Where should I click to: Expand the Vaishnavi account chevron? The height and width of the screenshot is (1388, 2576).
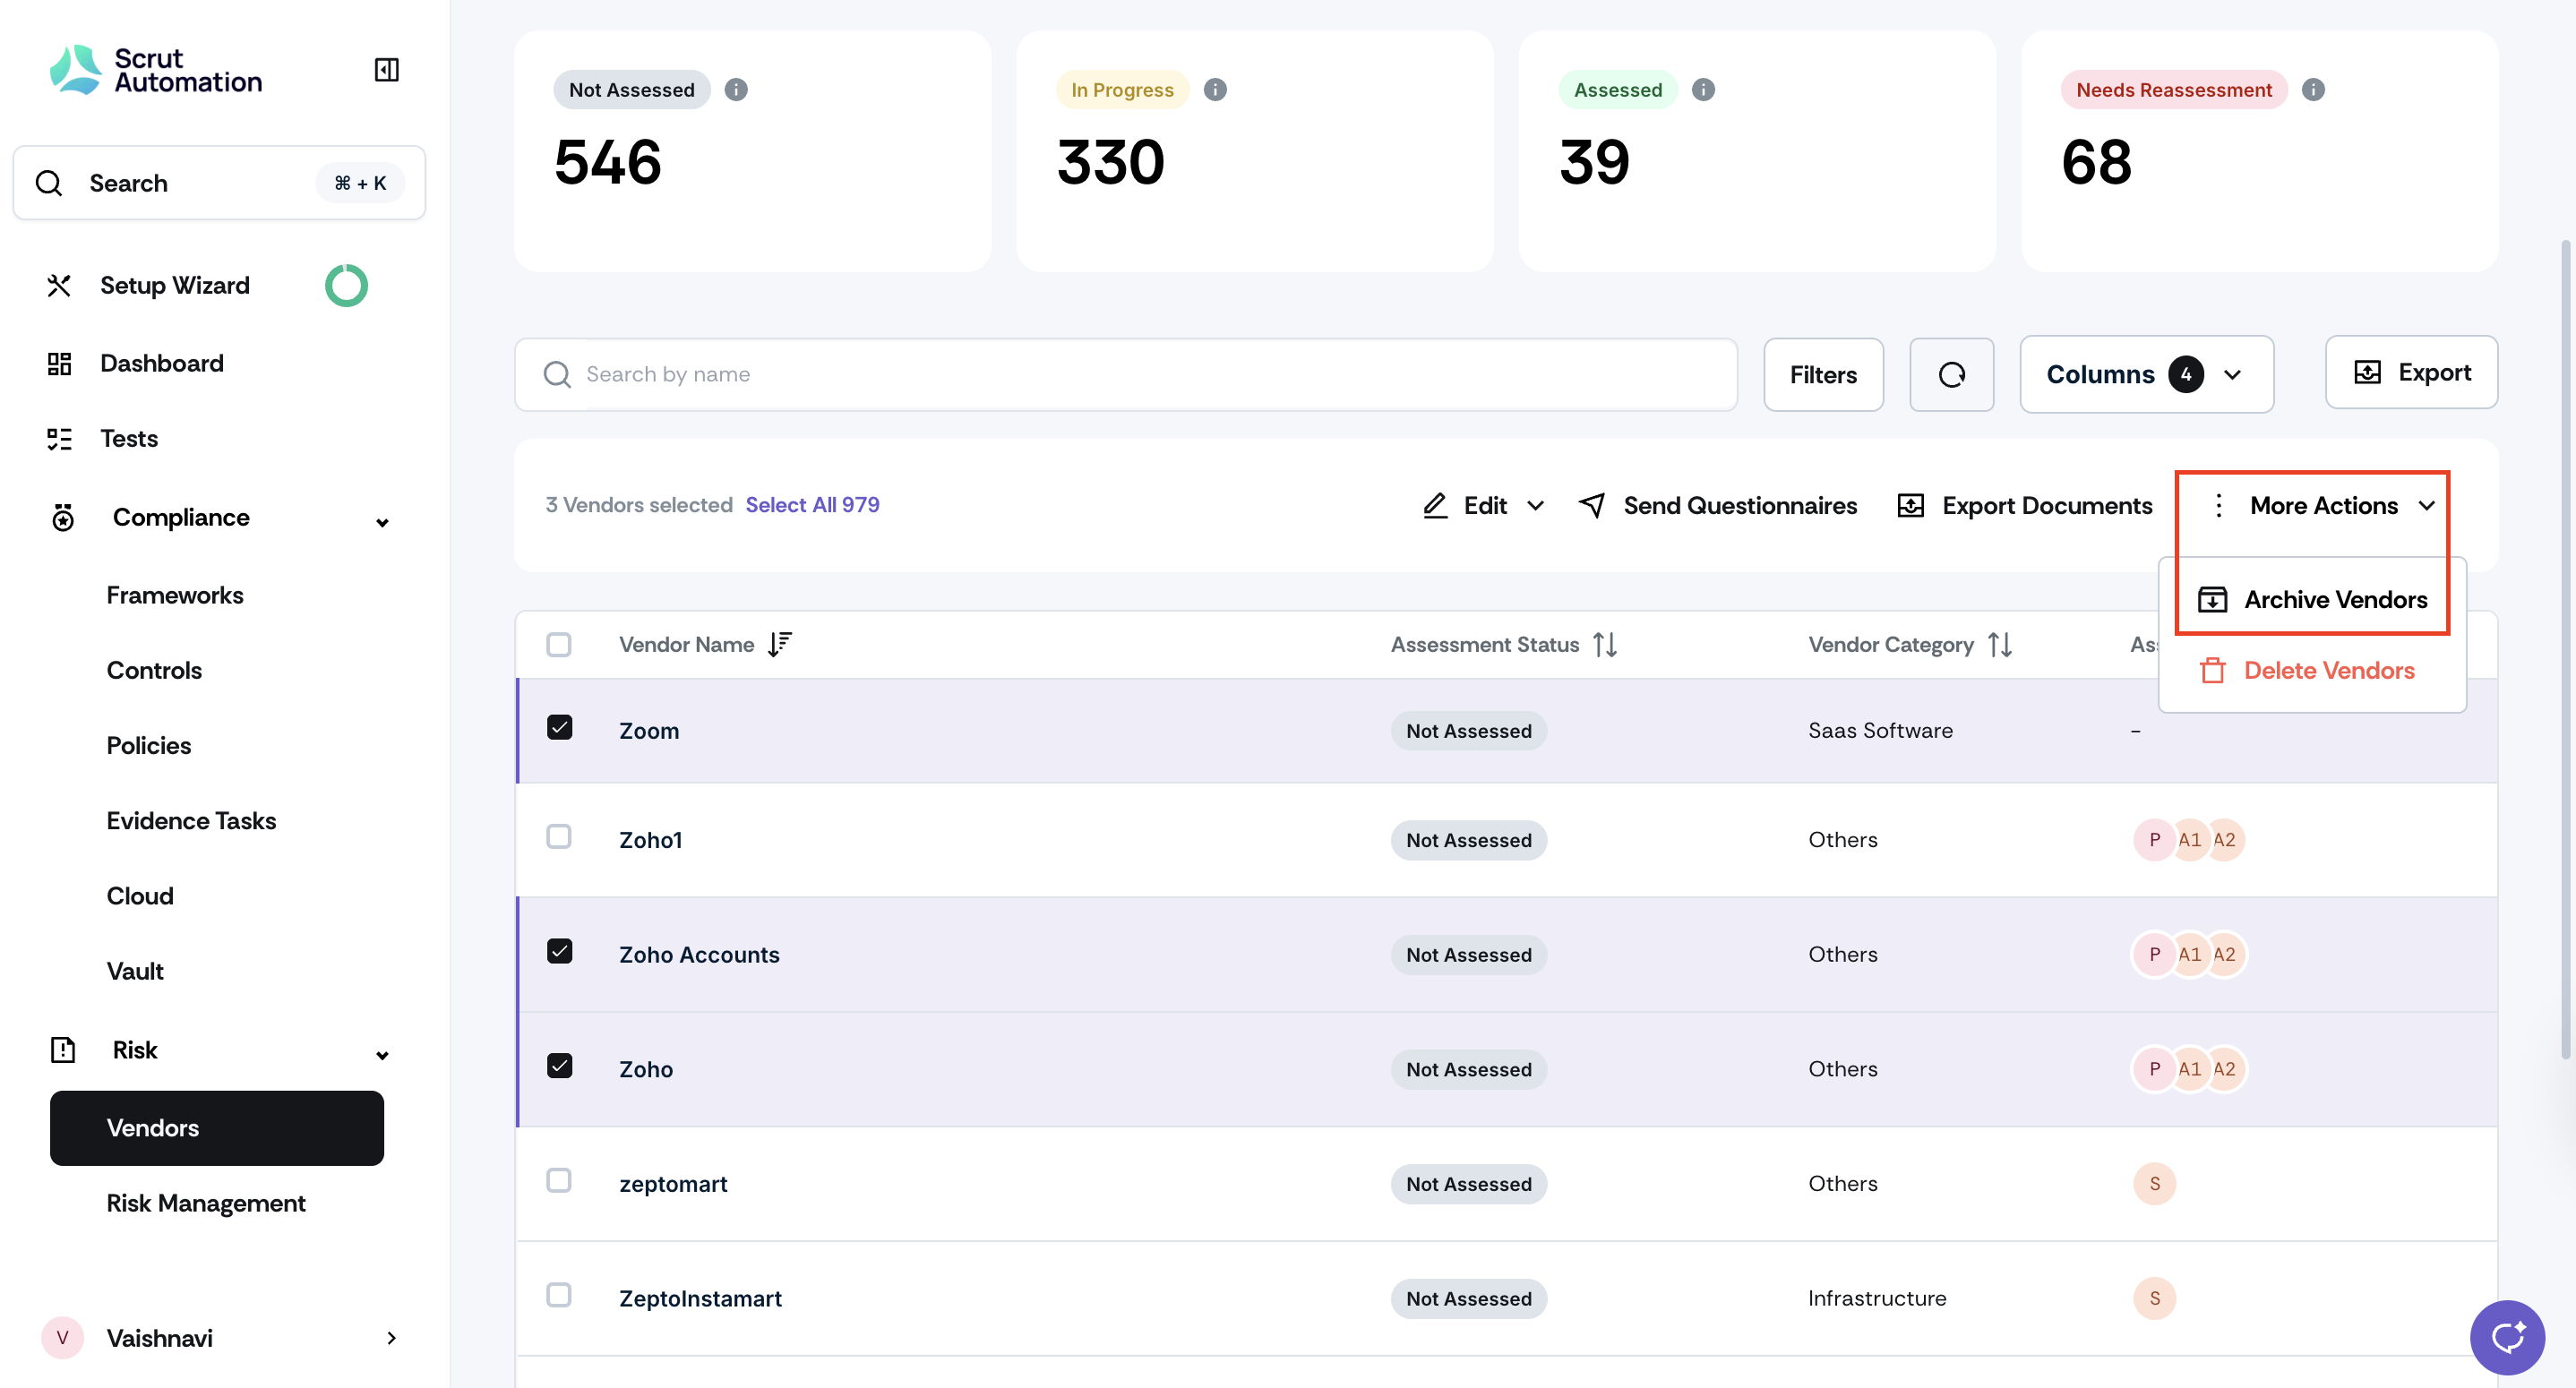tap(391, 1337)
